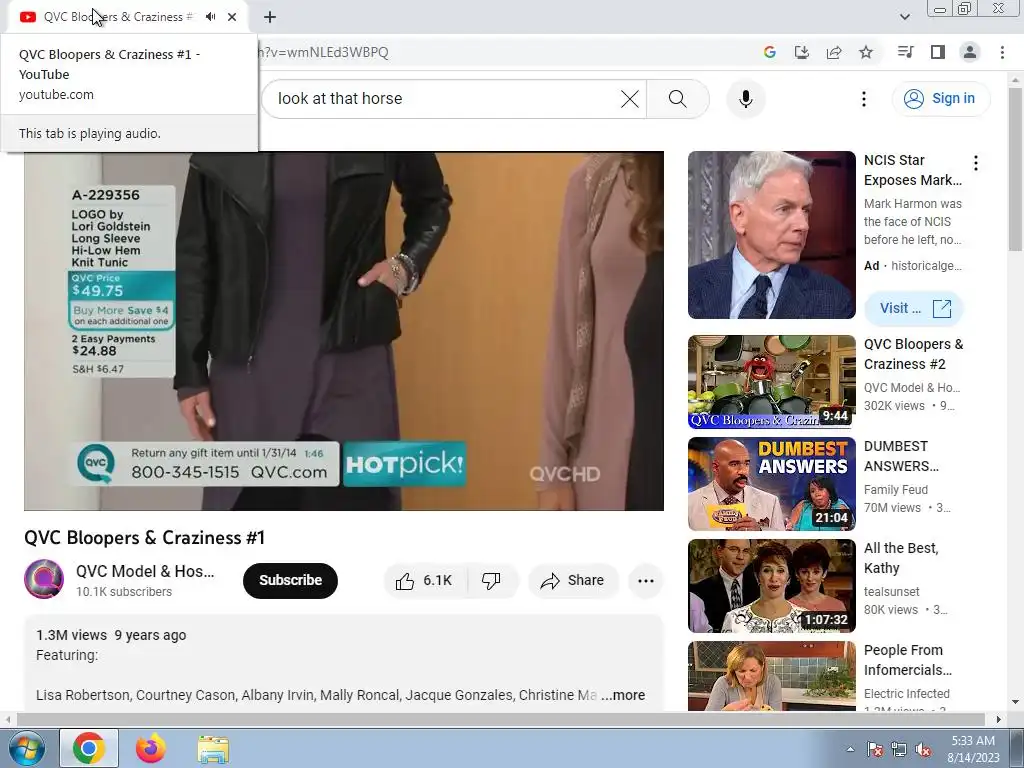Screen dimensions: 1024x768
Task: Click the vertical scrollbar down arrow
Action: coord(1015,703)
